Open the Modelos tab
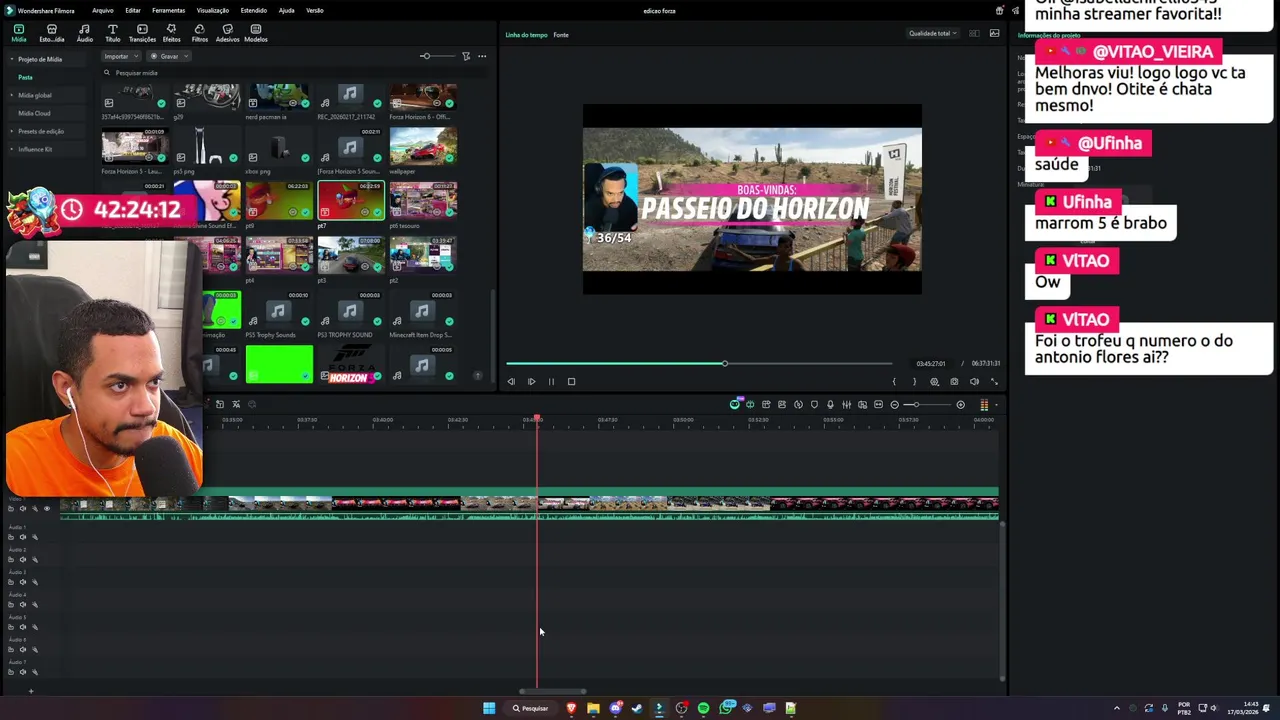 (x=256, y=33)
